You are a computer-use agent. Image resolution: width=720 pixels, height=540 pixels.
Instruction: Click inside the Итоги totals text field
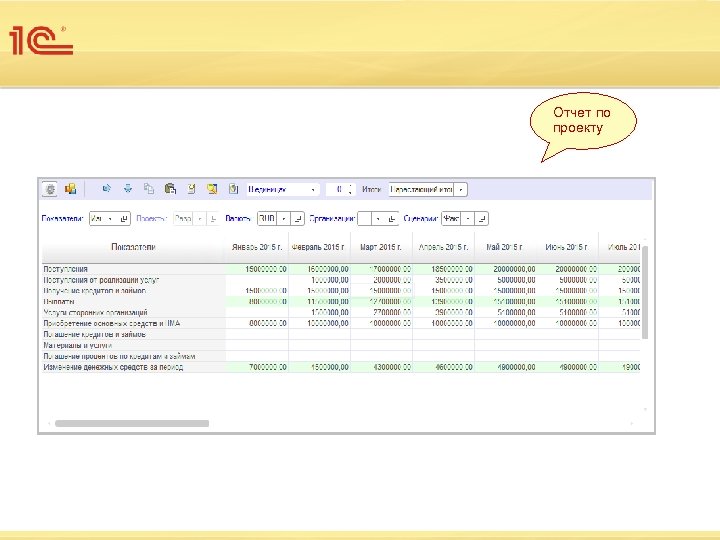[x=421, y=190]
